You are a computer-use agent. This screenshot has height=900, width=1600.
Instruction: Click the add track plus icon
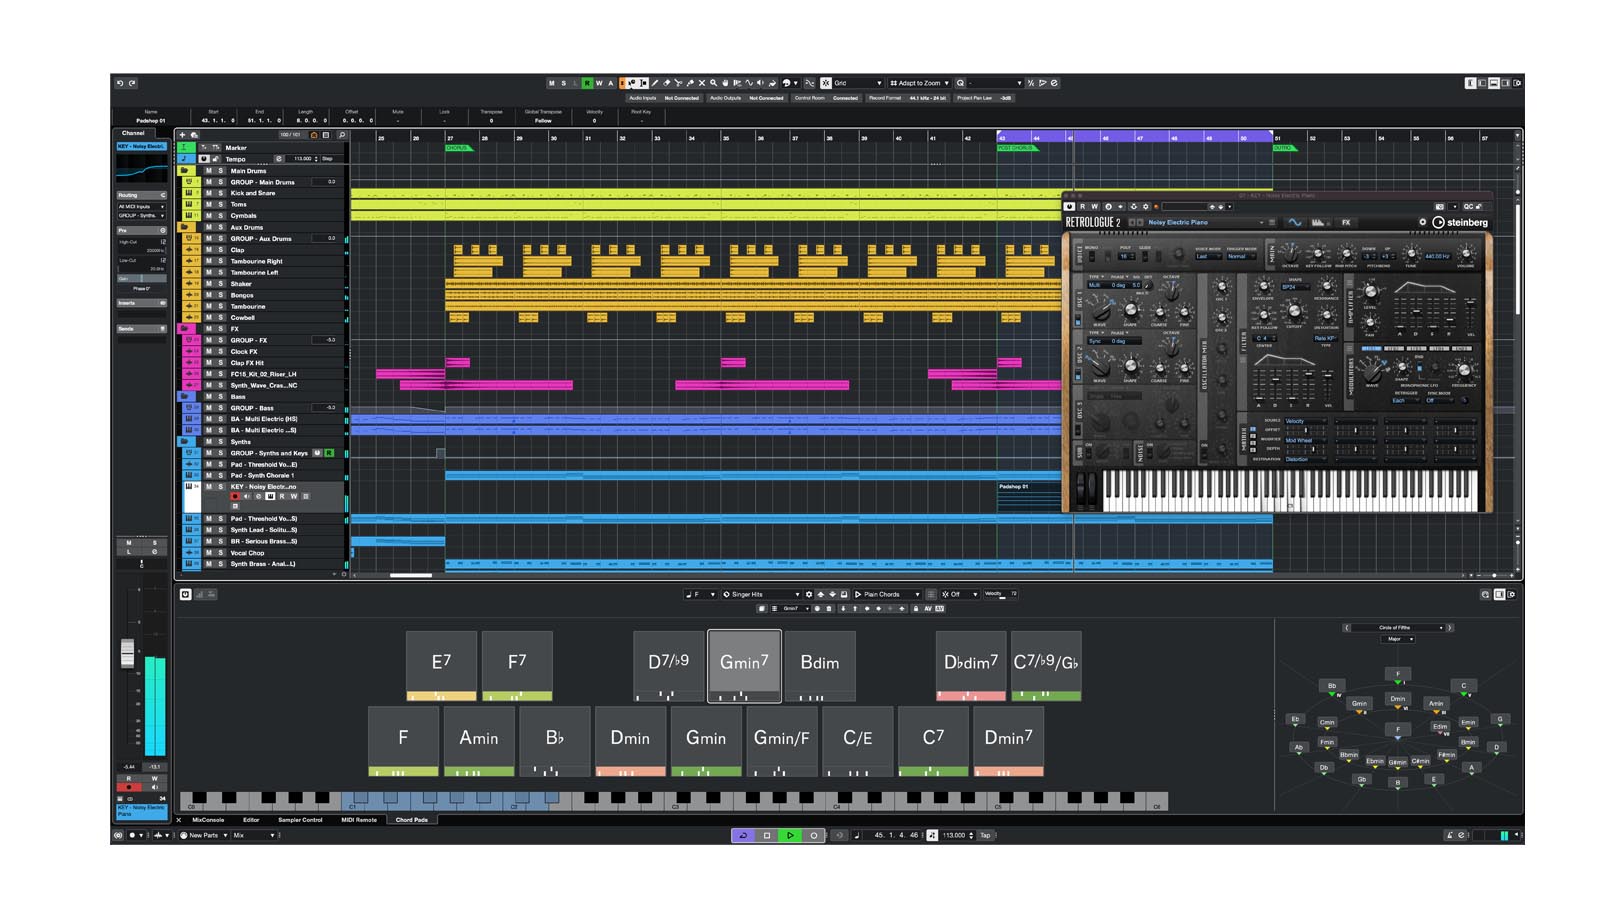pos(182,135)
